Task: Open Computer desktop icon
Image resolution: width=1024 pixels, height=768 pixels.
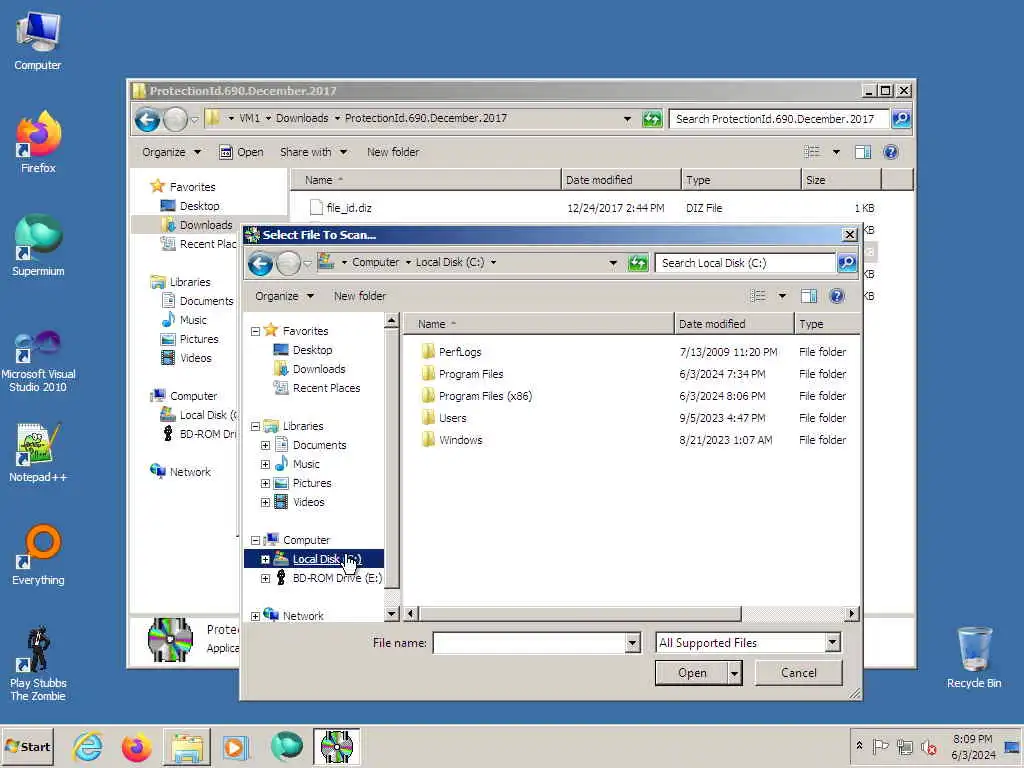Action: point(38,40)
